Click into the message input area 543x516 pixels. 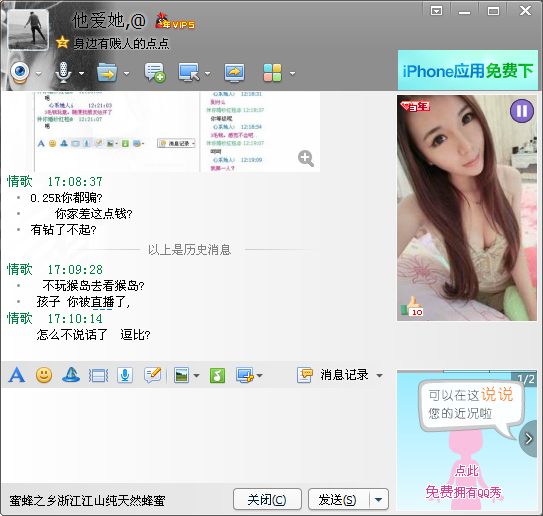click(196, 435)
